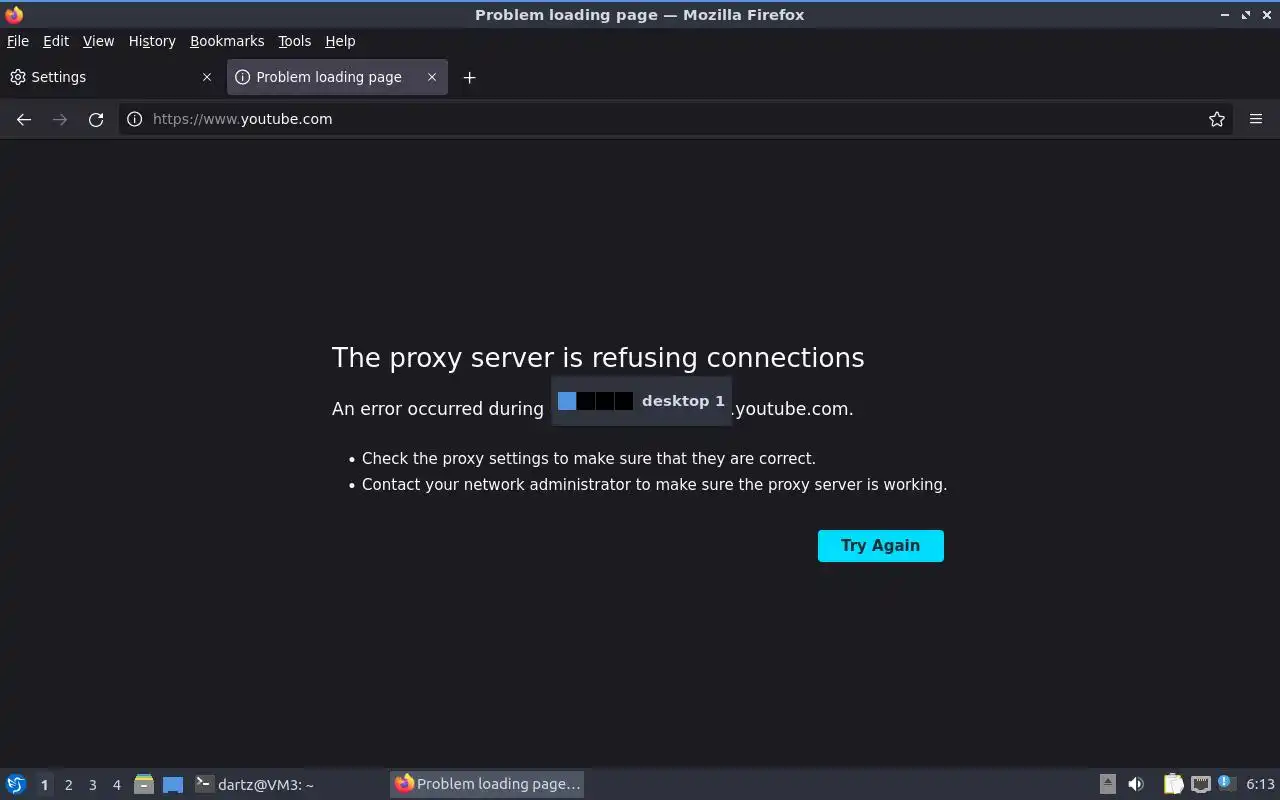Select the Firefox task in the taskbar
Screen dimensions: 1280x800
487,785
